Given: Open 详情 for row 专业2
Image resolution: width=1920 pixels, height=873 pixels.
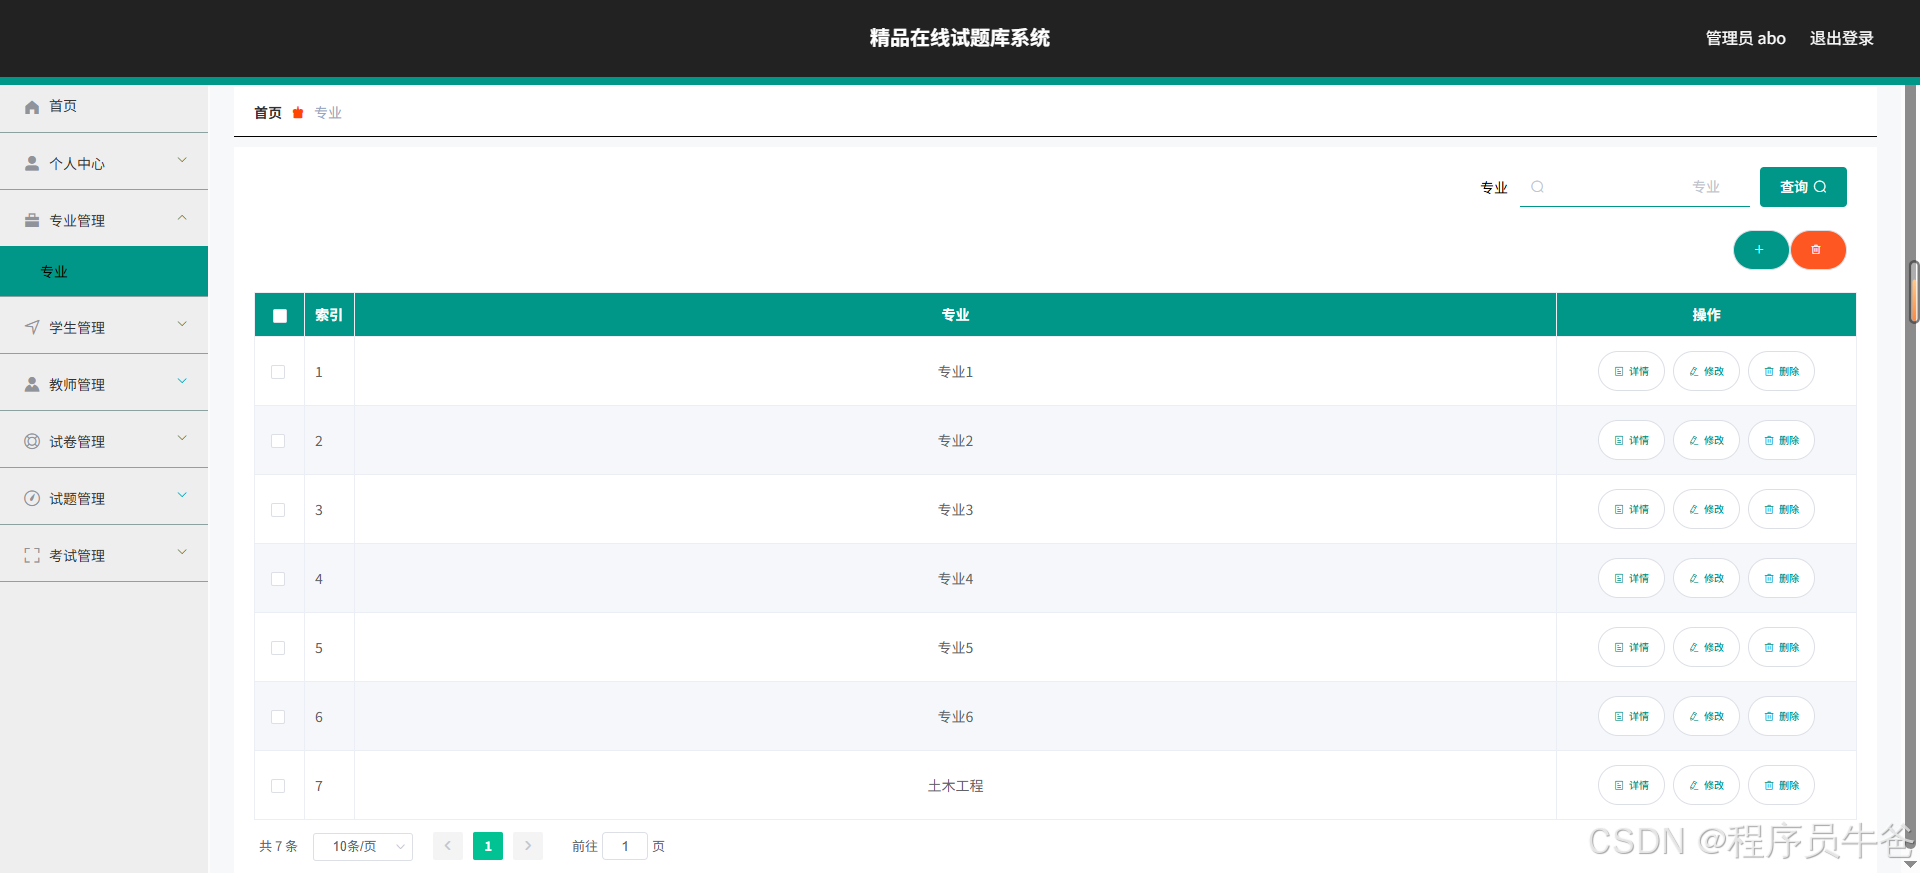Looking at the screenshot, I should pos(1631,441).
